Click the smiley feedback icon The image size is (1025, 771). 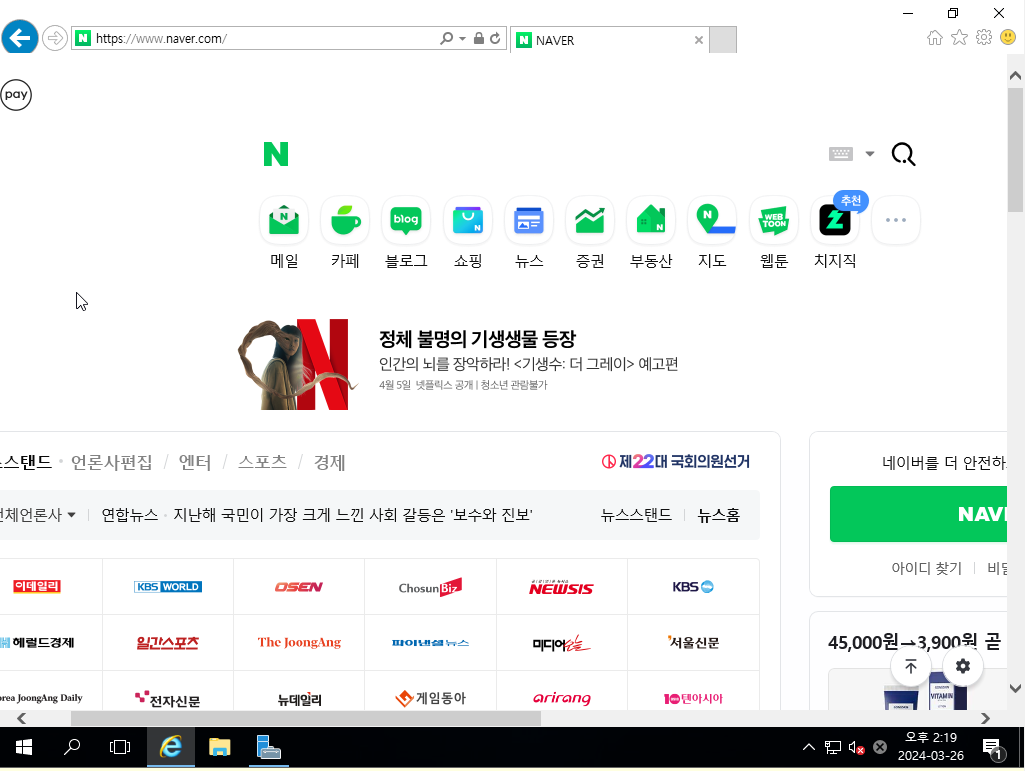pos(1008,37)
